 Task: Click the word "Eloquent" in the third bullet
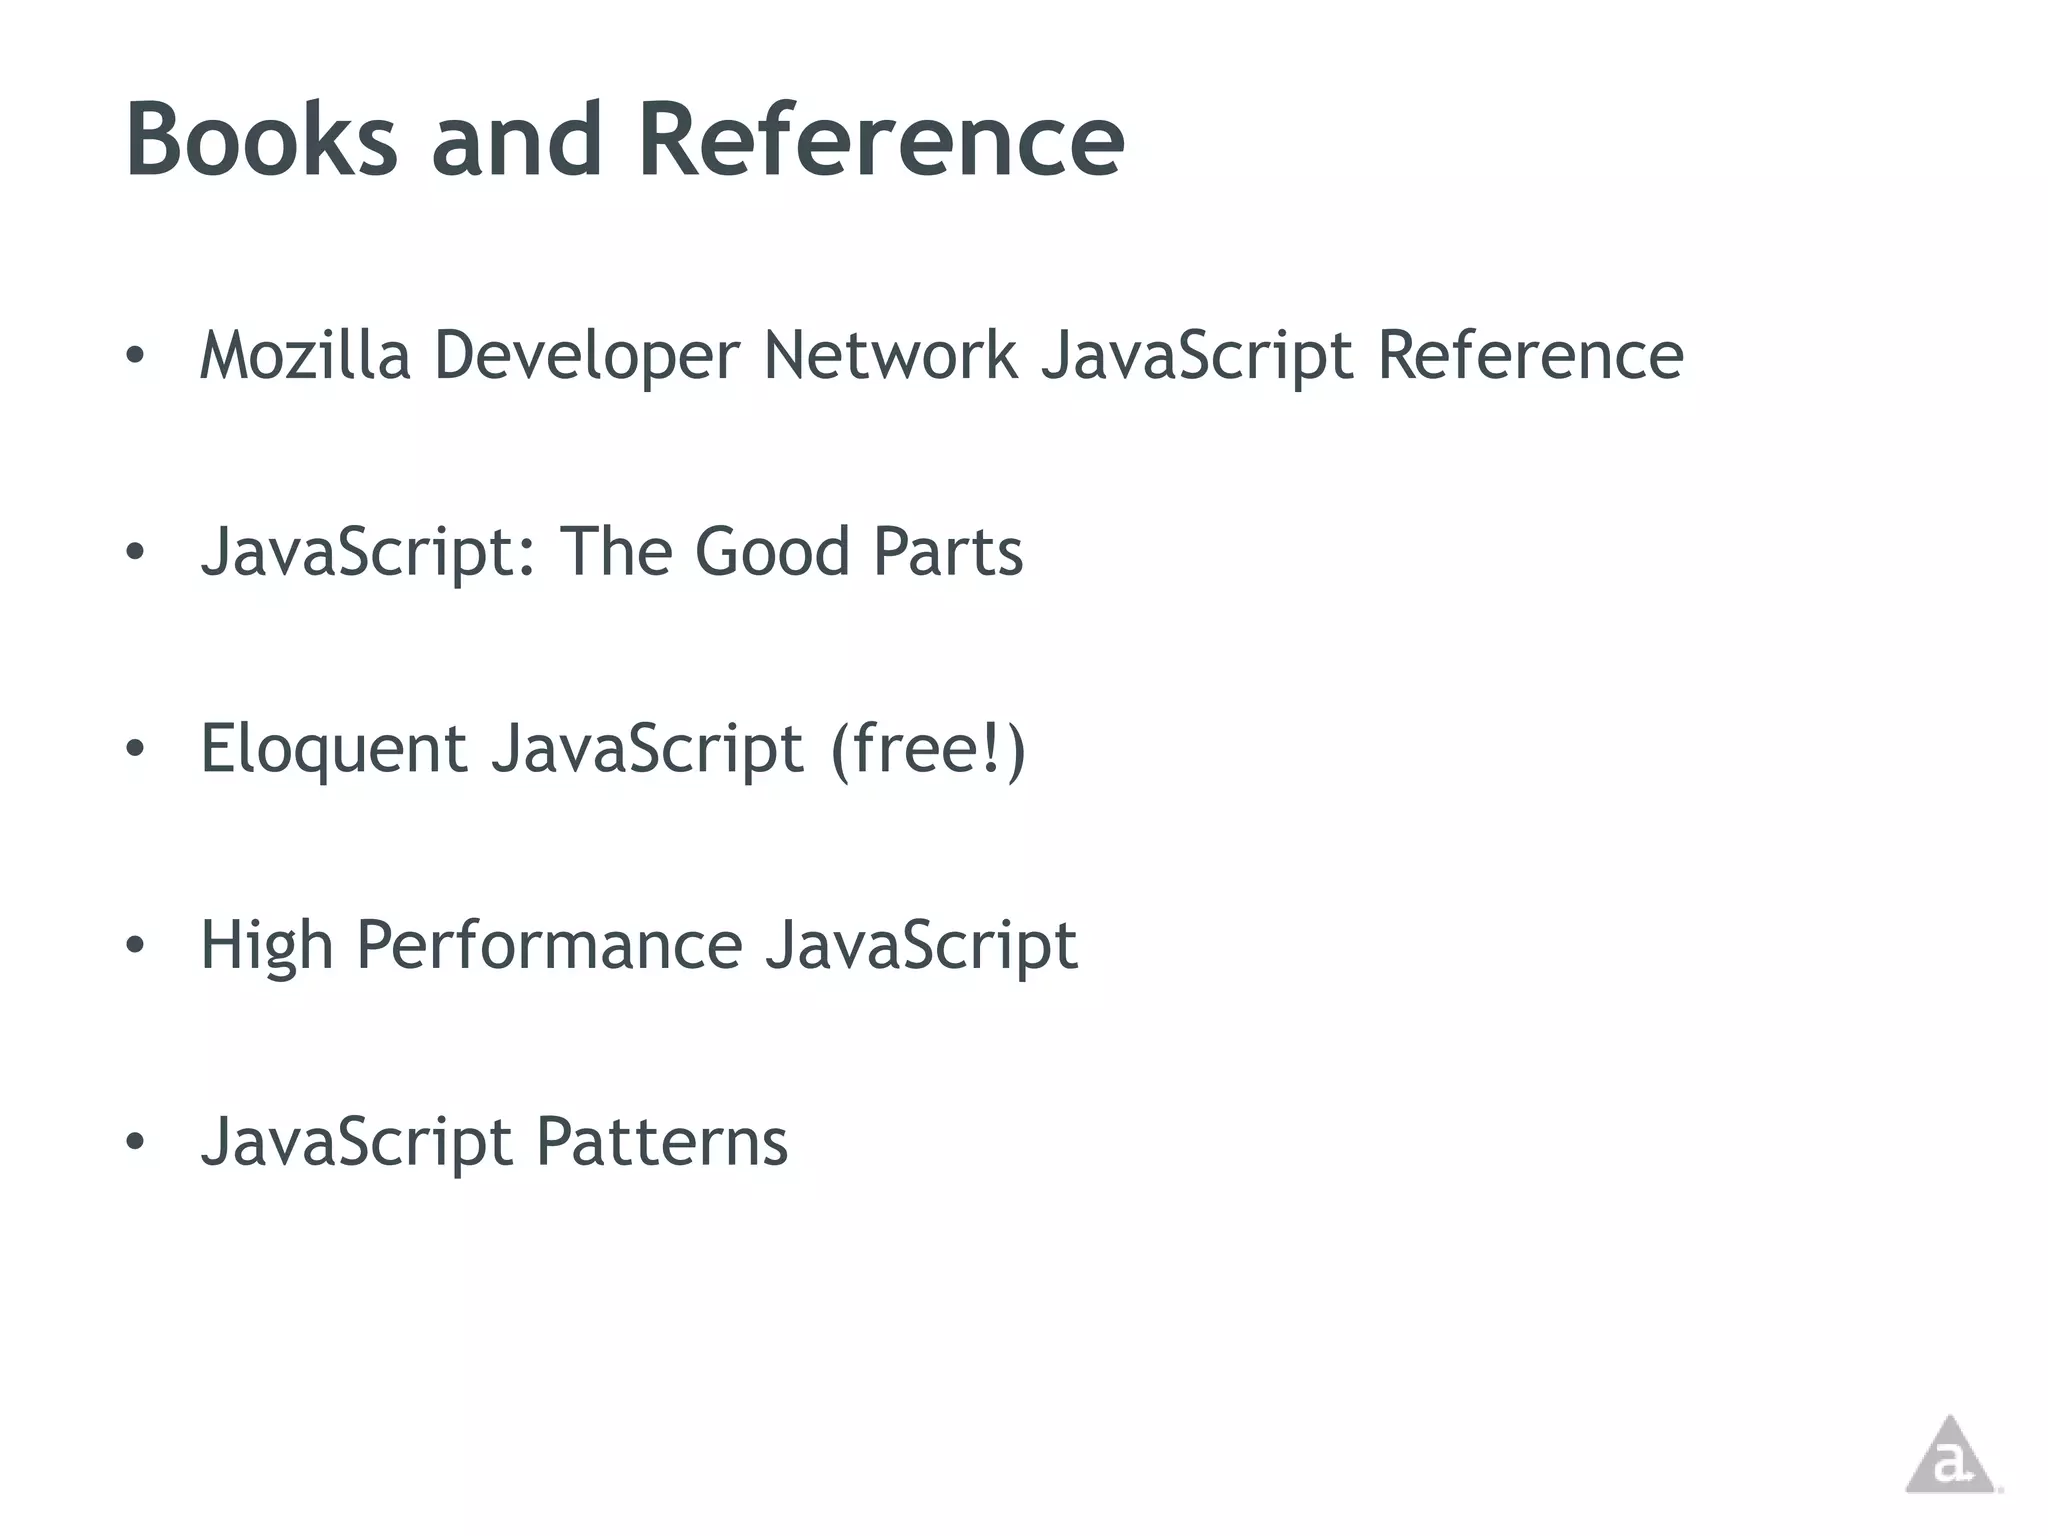333,749
